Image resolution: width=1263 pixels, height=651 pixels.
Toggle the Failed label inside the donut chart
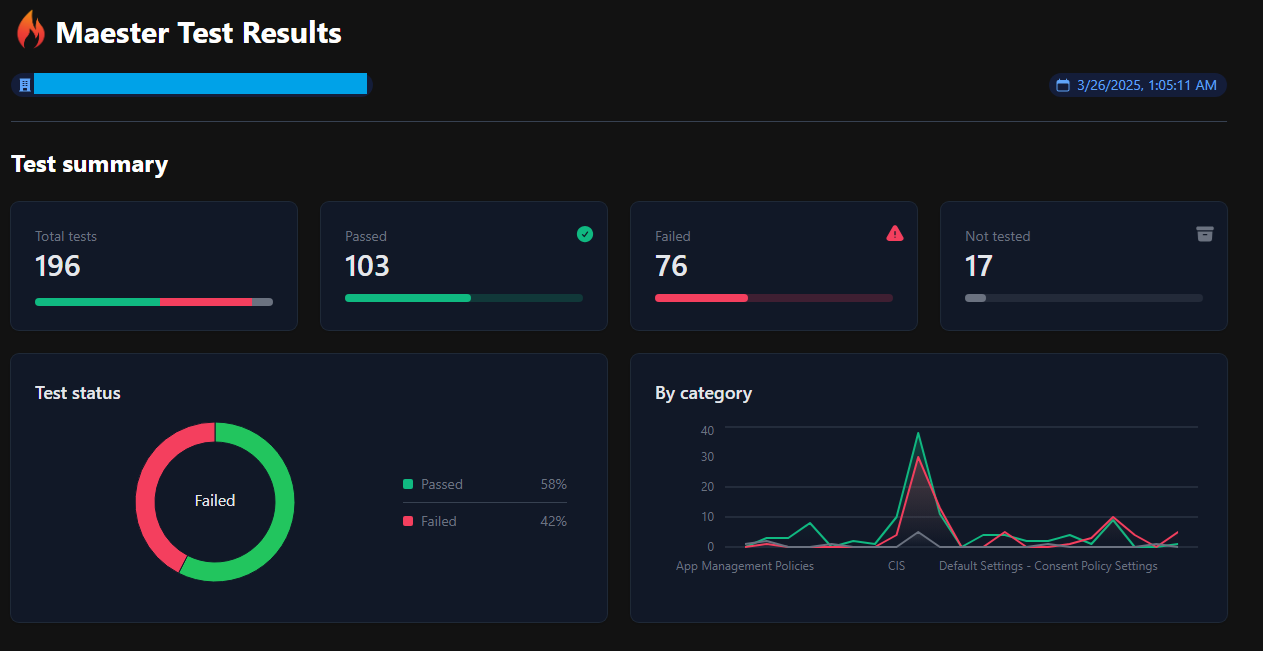(x=214, y=500)
